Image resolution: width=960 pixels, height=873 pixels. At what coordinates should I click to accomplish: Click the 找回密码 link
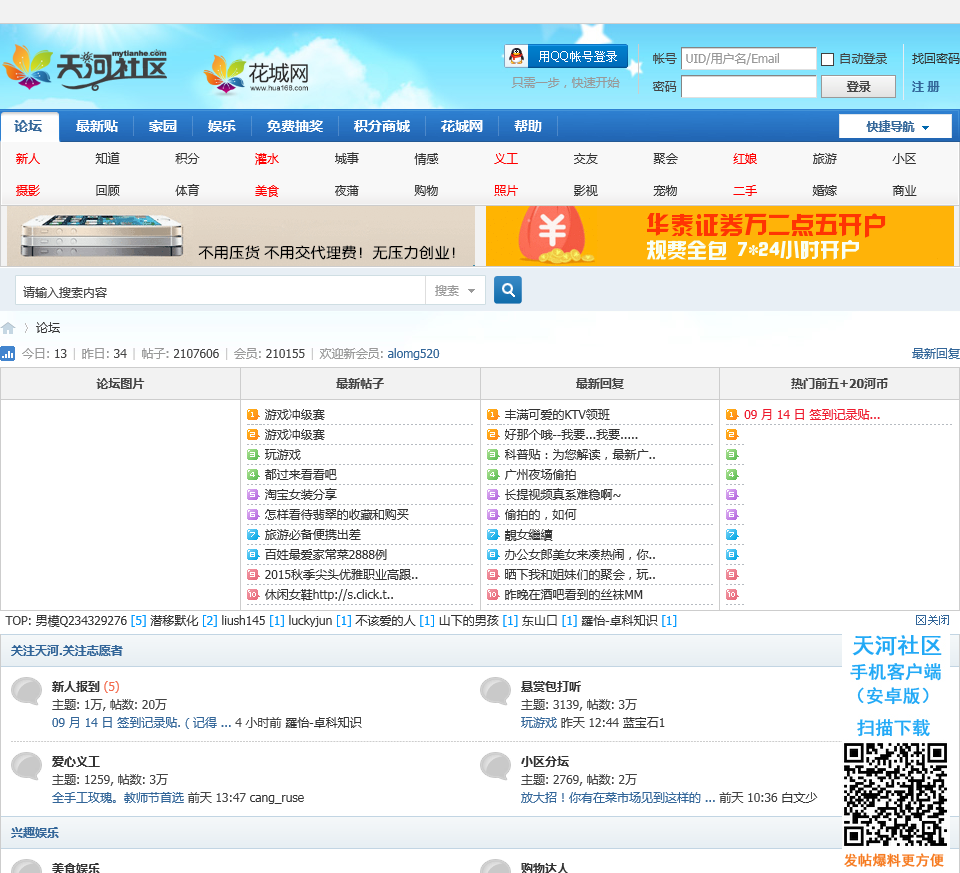(x=935, y=58)
